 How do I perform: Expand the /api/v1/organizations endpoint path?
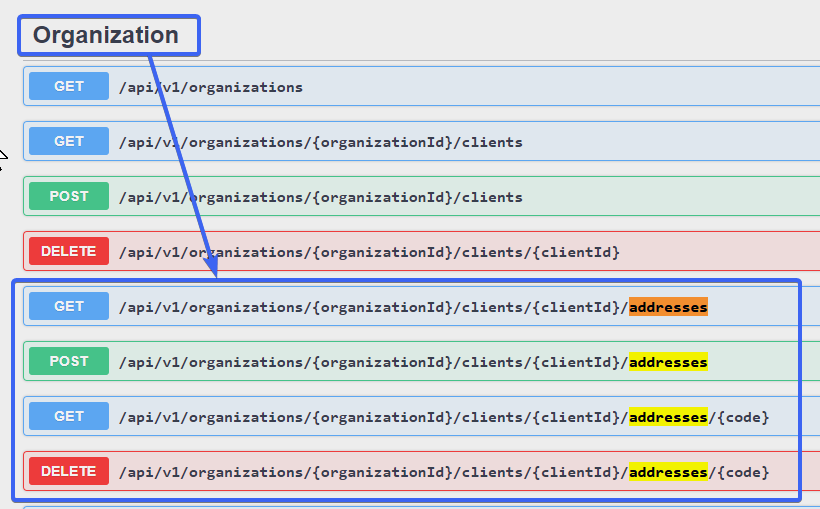coord(210,87)
